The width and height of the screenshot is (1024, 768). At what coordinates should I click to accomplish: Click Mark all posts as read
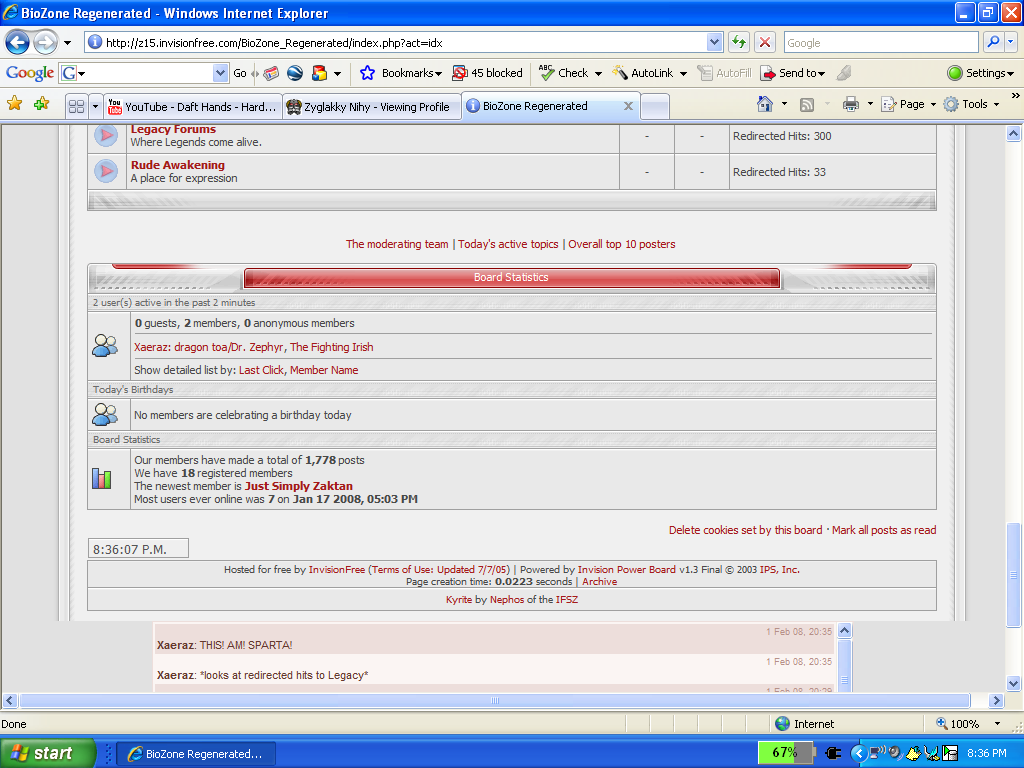pos(884,530)
